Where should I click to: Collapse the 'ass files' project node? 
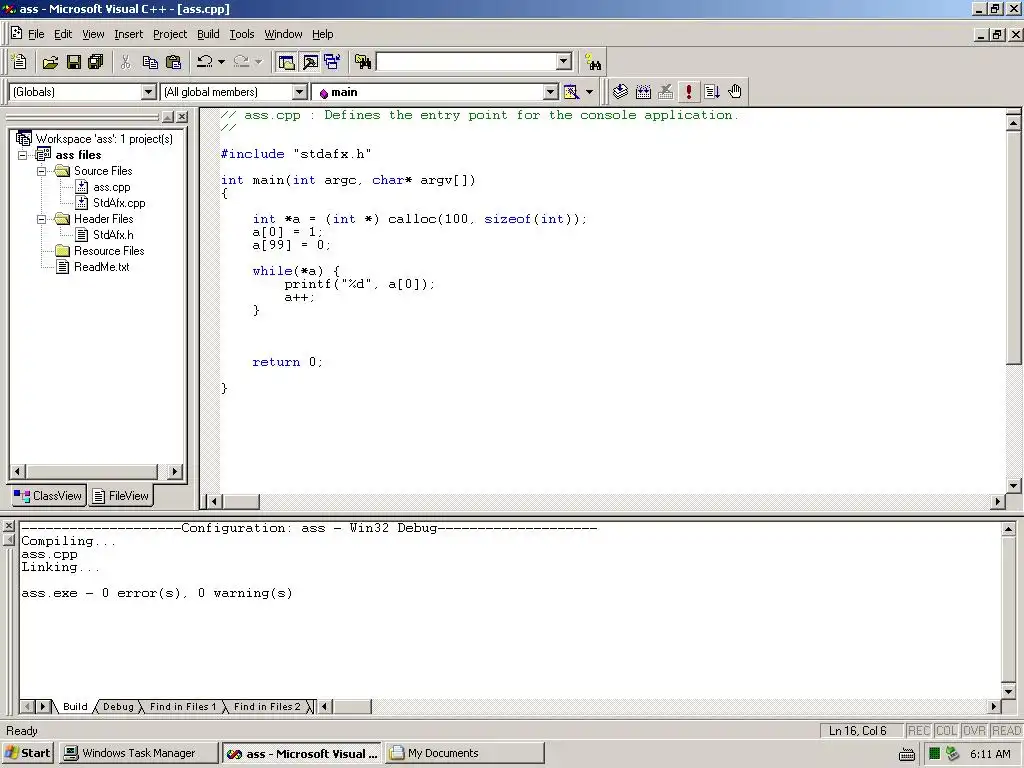tap(23, 155)
